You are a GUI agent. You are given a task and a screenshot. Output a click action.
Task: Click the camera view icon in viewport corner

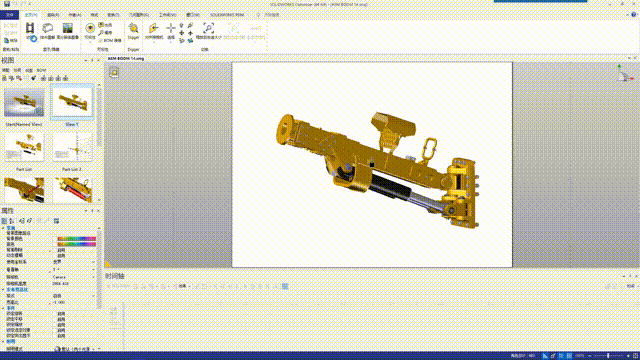tap(115, 73)
